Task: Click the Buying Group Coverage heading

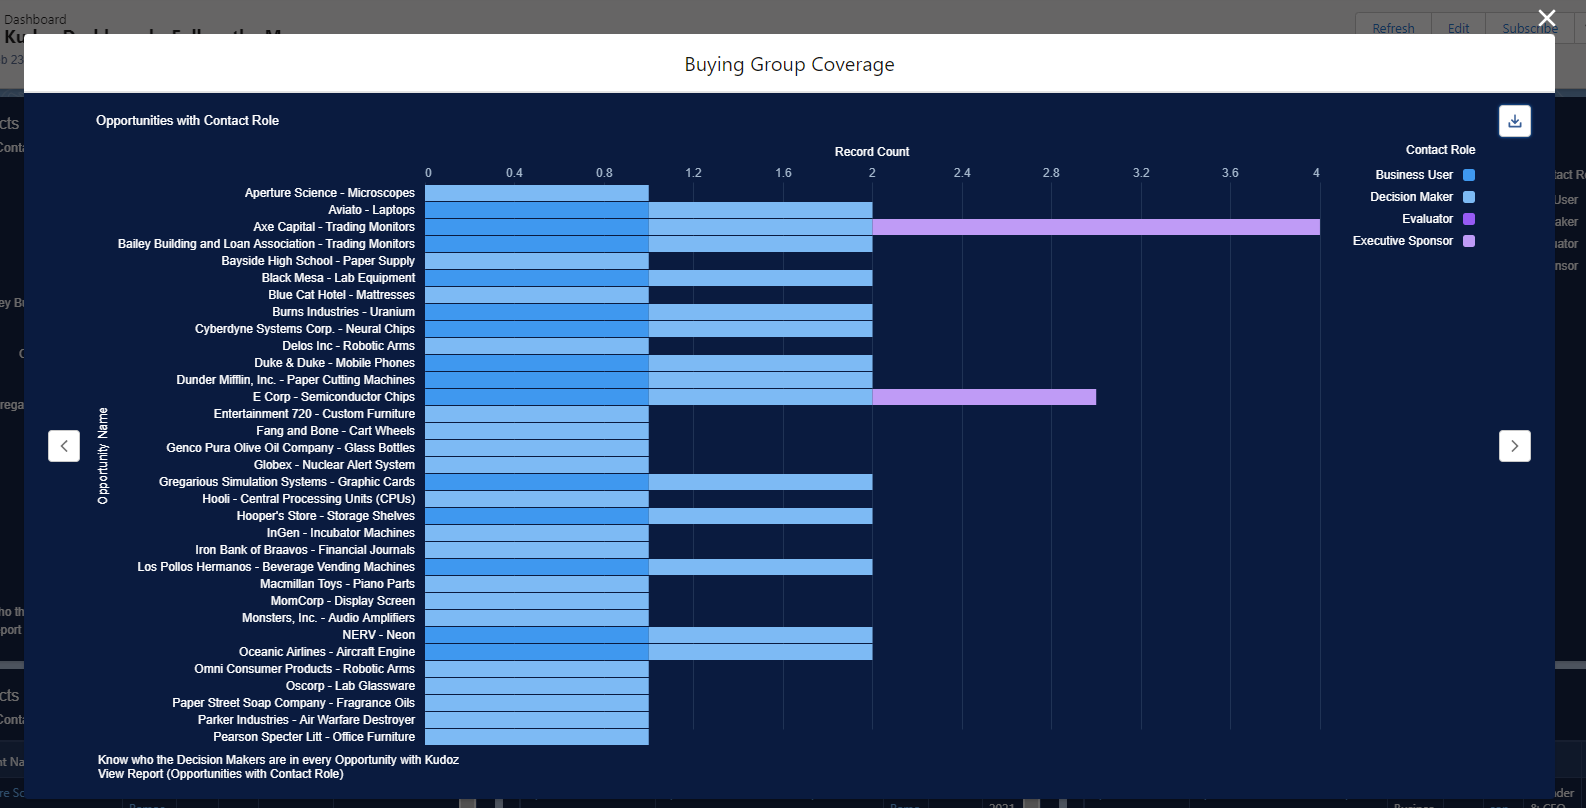Action: pos(789,65)
